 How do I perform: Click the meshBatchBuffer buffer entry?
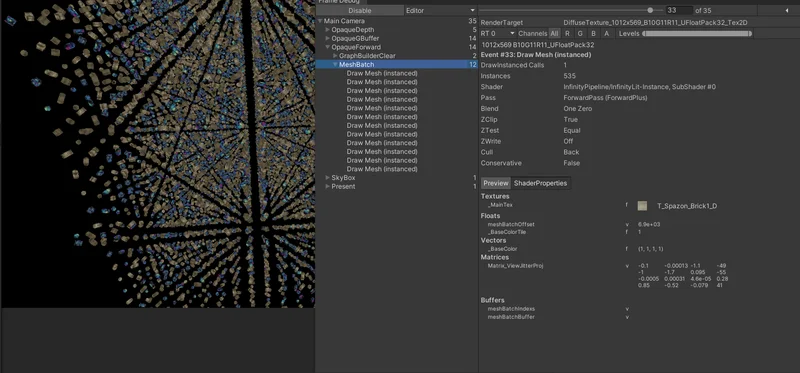click(x=511, y=317)
